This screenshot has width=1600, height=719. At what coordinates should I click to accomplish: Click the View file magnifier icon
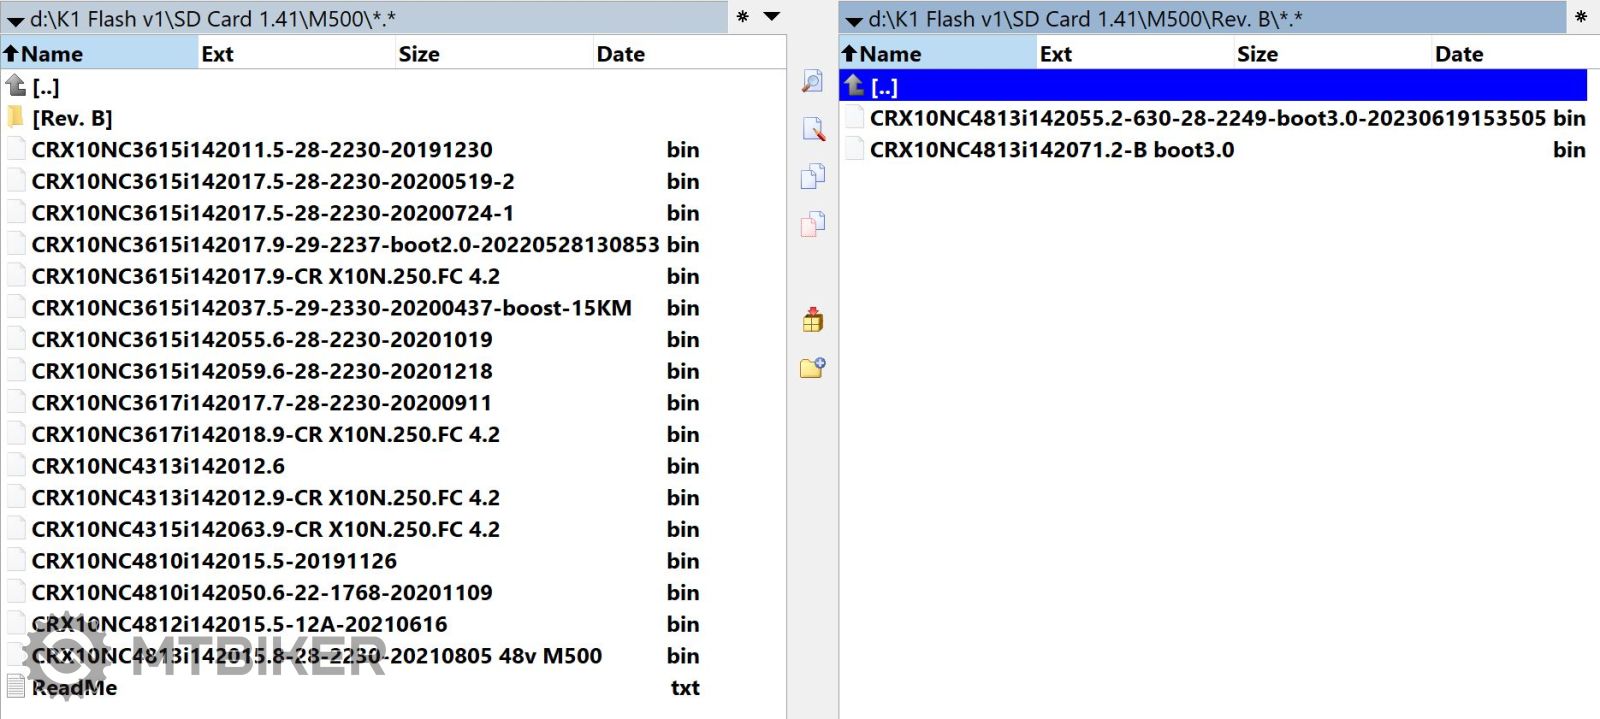(x=812, y=81)
